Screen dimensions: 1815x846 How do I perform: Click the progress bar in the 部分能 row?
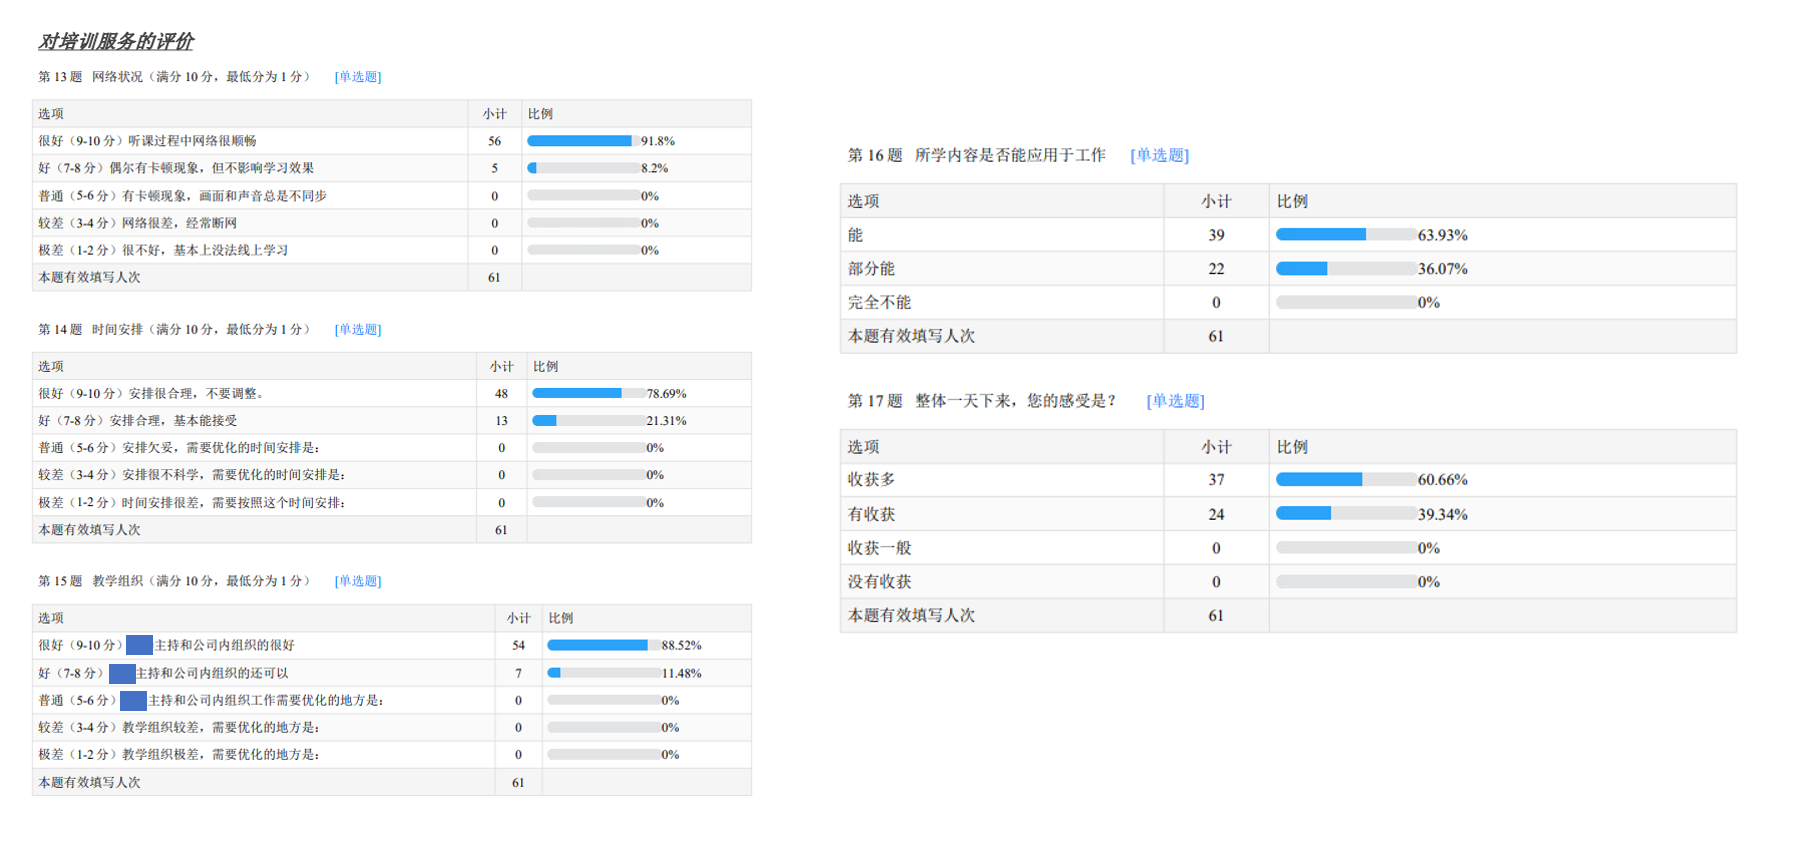coord(1346,268)
